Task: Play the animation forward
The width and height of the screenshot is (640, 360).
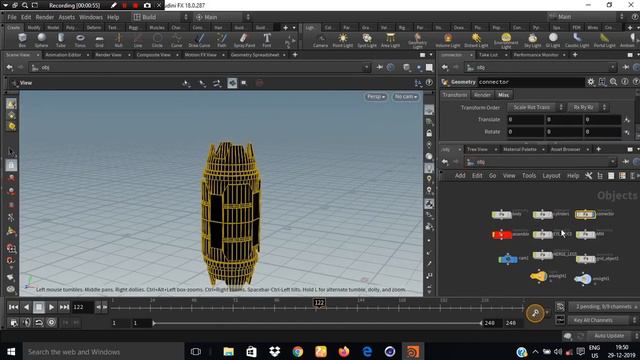Action: (51, 307)
